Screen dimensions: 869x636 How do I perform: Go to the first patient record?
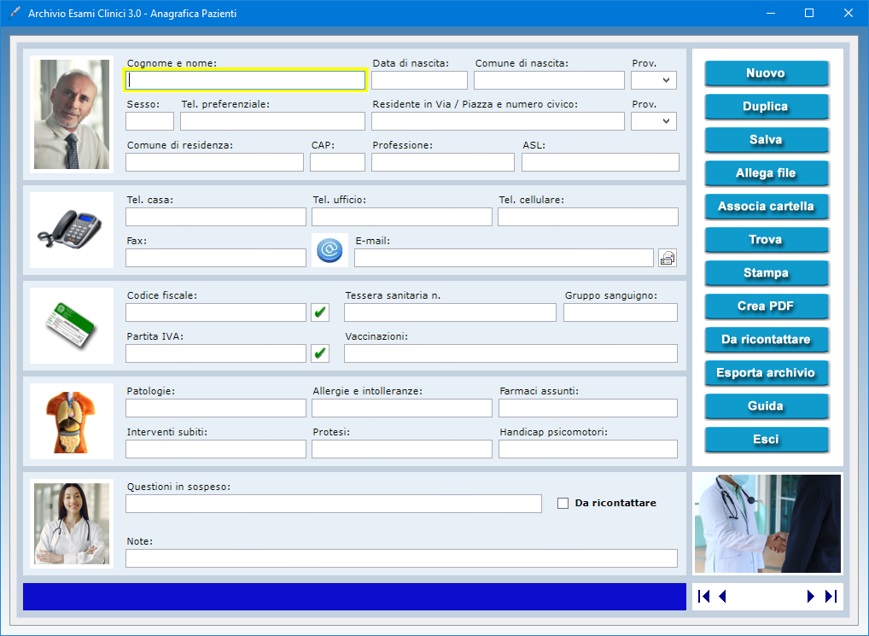click(704, 596)
